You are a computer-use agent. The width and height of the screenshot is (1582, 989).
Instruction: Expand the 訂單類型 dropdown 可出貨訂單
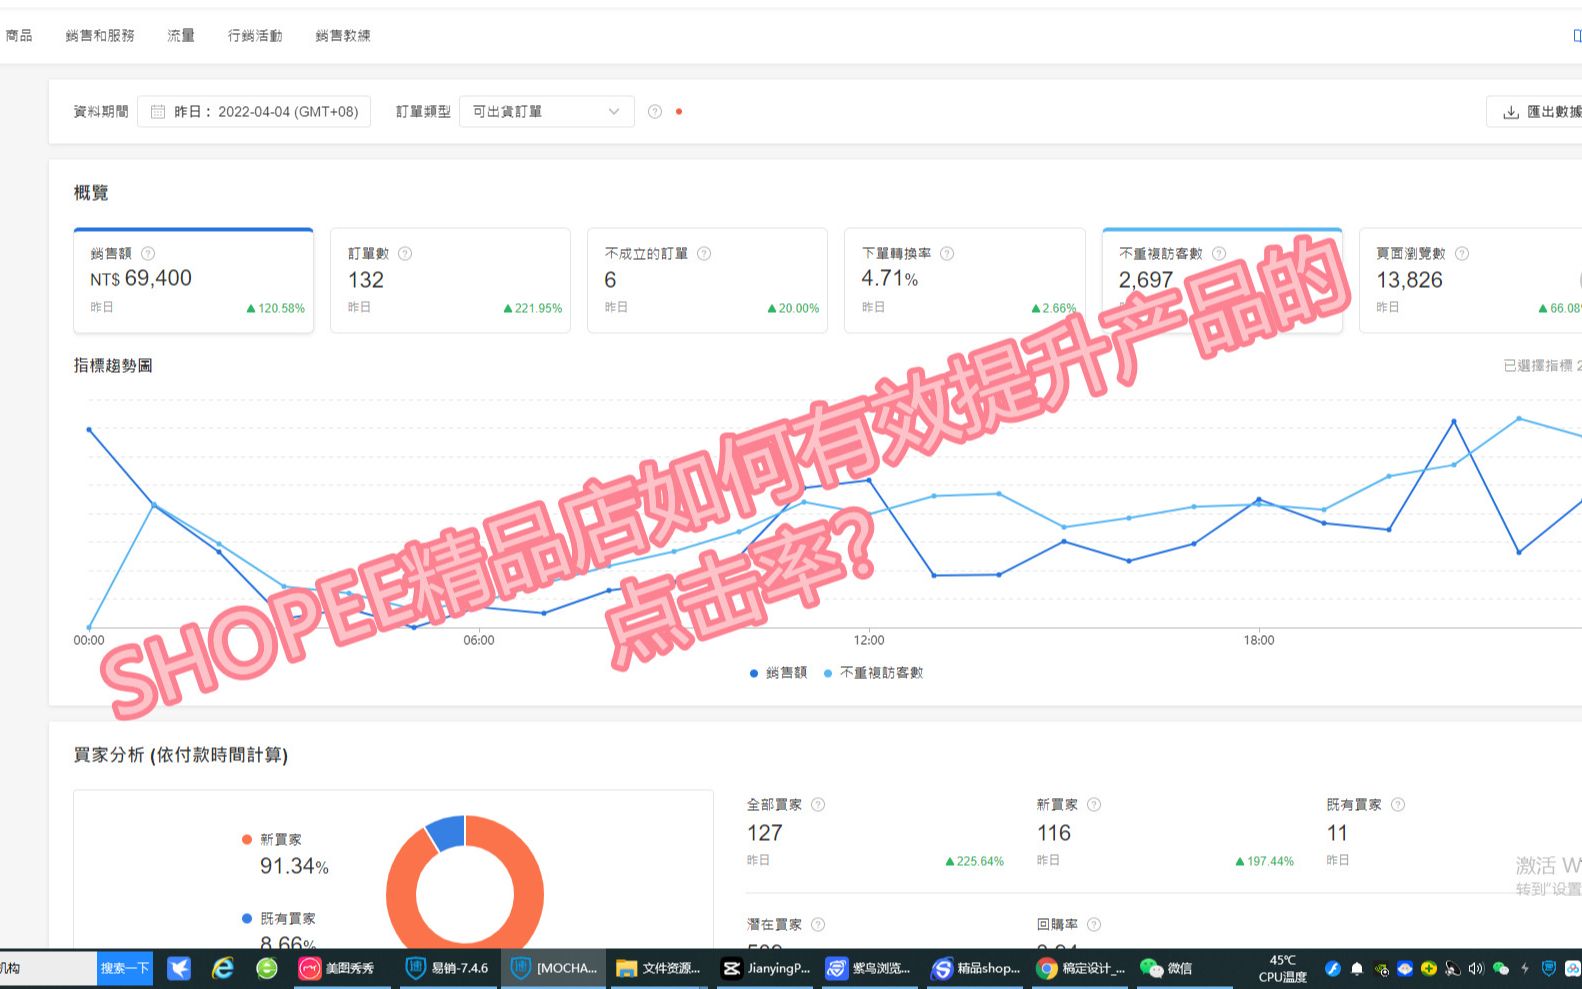pyautogui.click(x=546, y=112)
